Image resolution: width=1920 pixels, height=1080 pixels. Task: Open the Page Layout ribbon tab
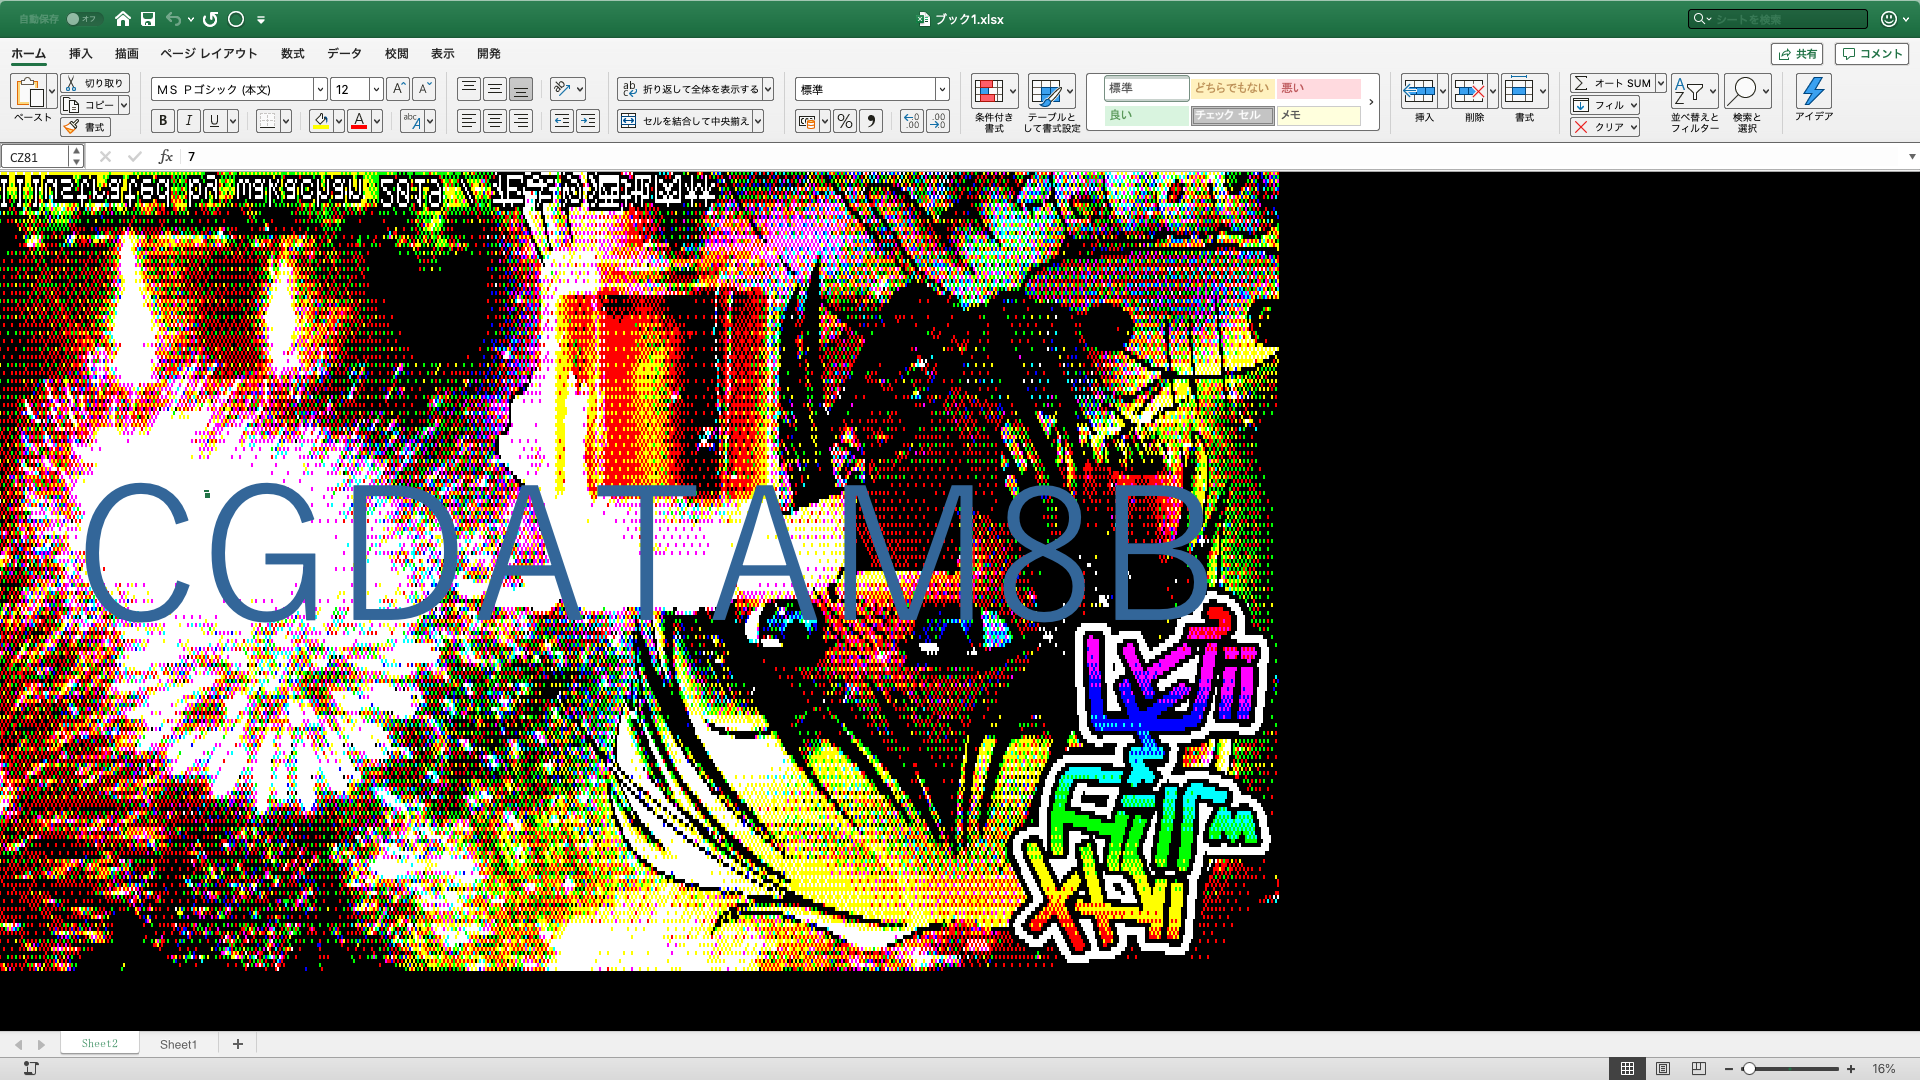pos(208,54)
